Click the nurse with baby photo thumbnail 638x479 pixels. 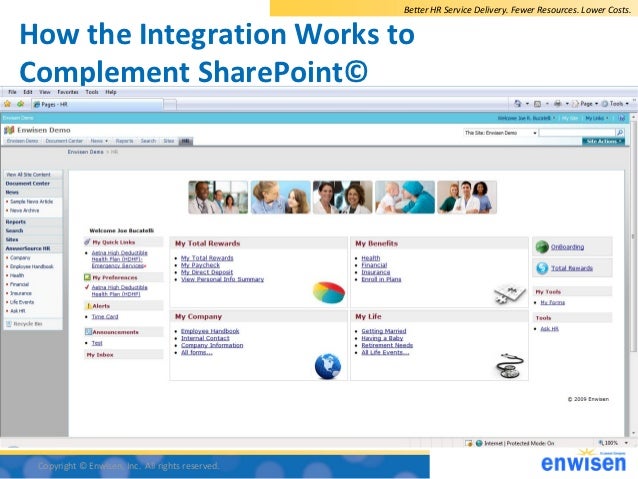click(405, 197)
